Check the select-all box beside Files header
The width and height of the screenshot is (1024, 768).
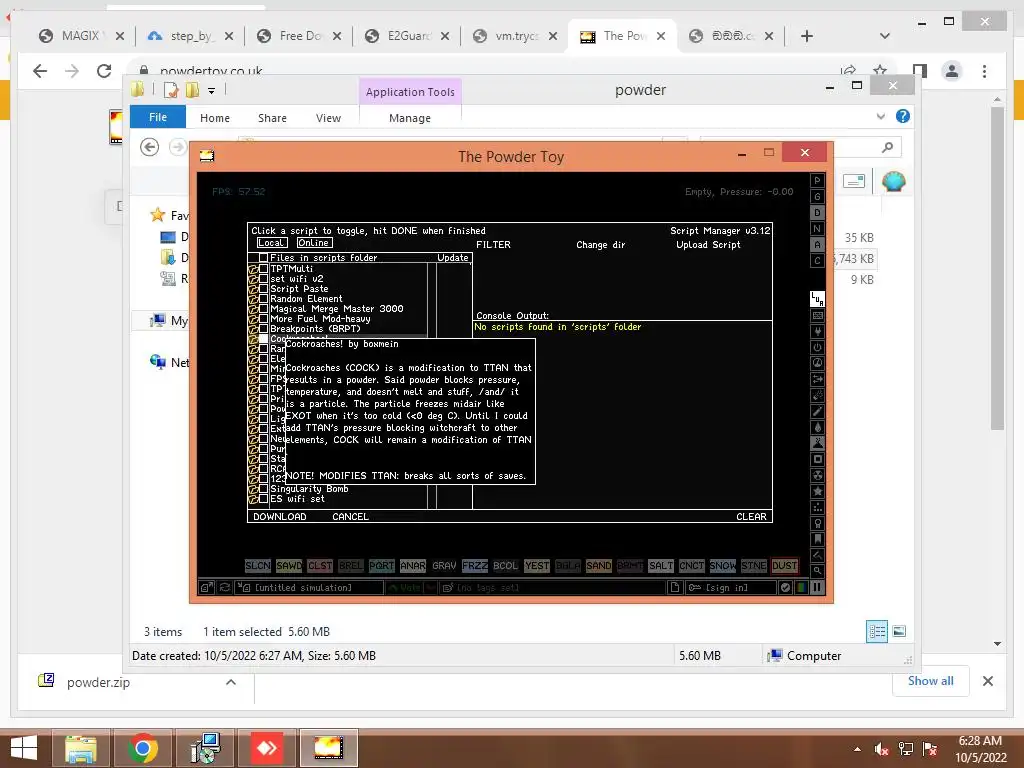coord(263,258)
